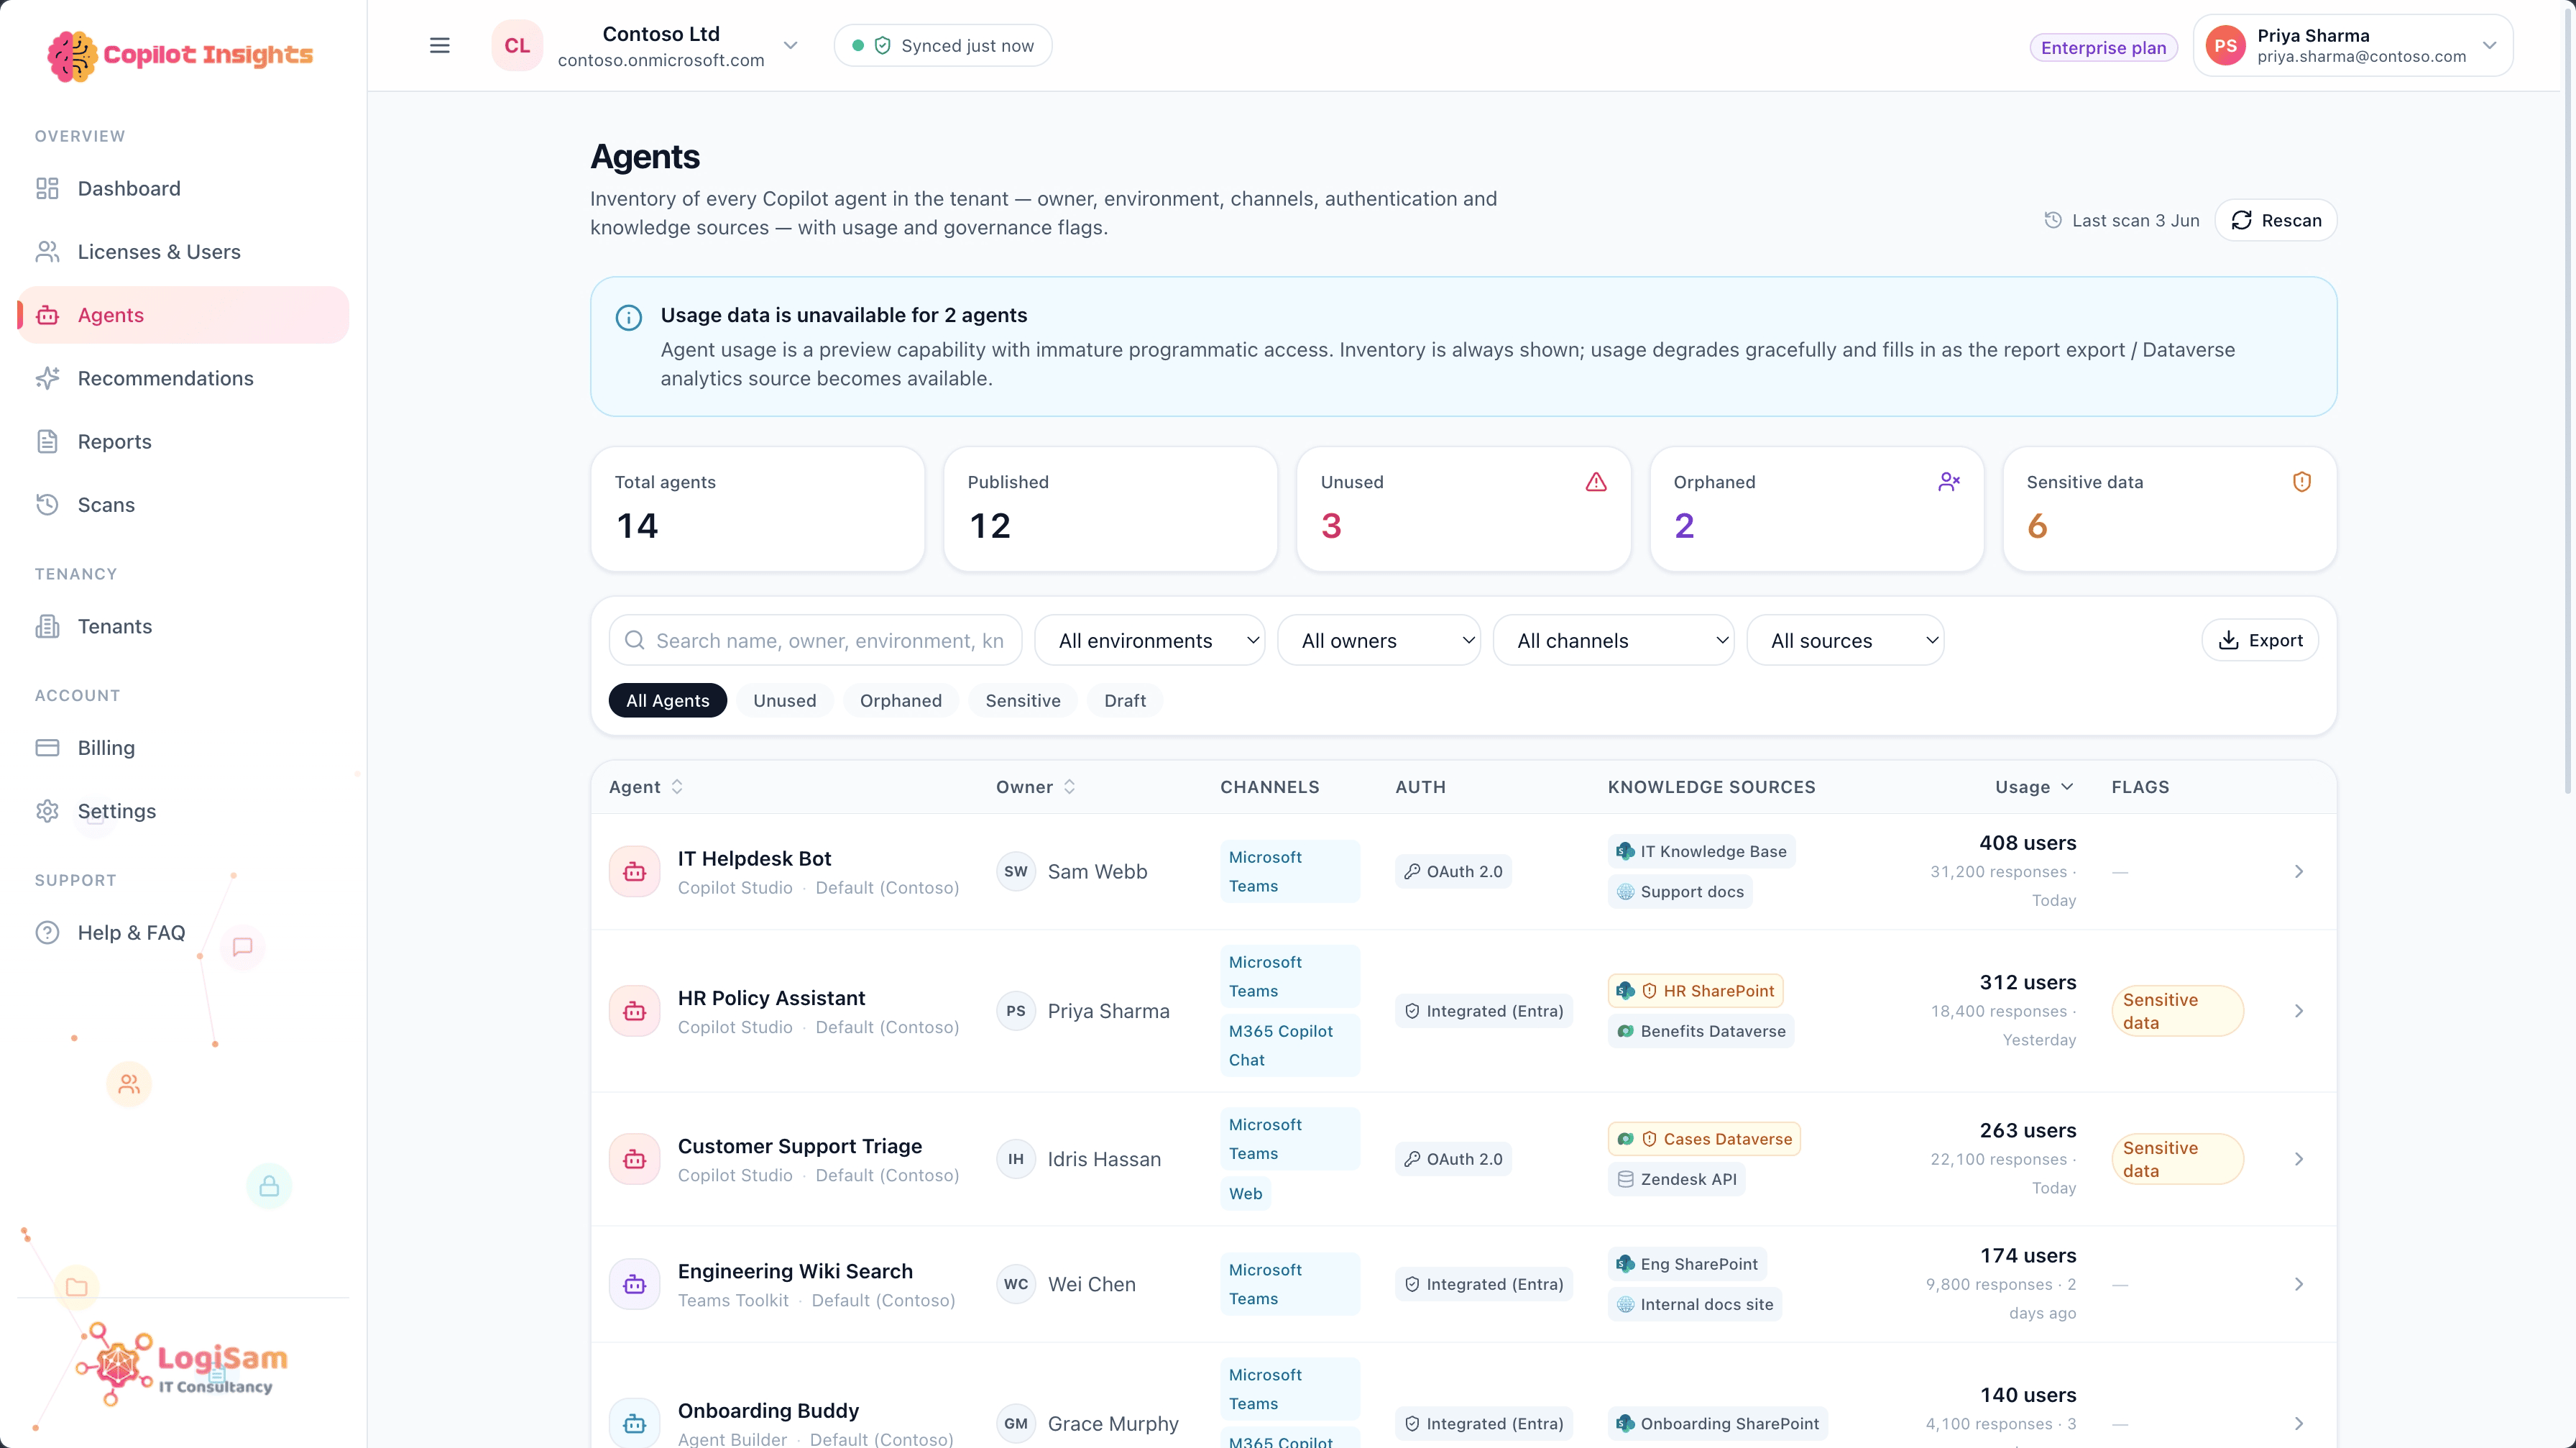Toggle the Sensitive filter chip
The image size is (2576, 1448).
coord(1022,700)
